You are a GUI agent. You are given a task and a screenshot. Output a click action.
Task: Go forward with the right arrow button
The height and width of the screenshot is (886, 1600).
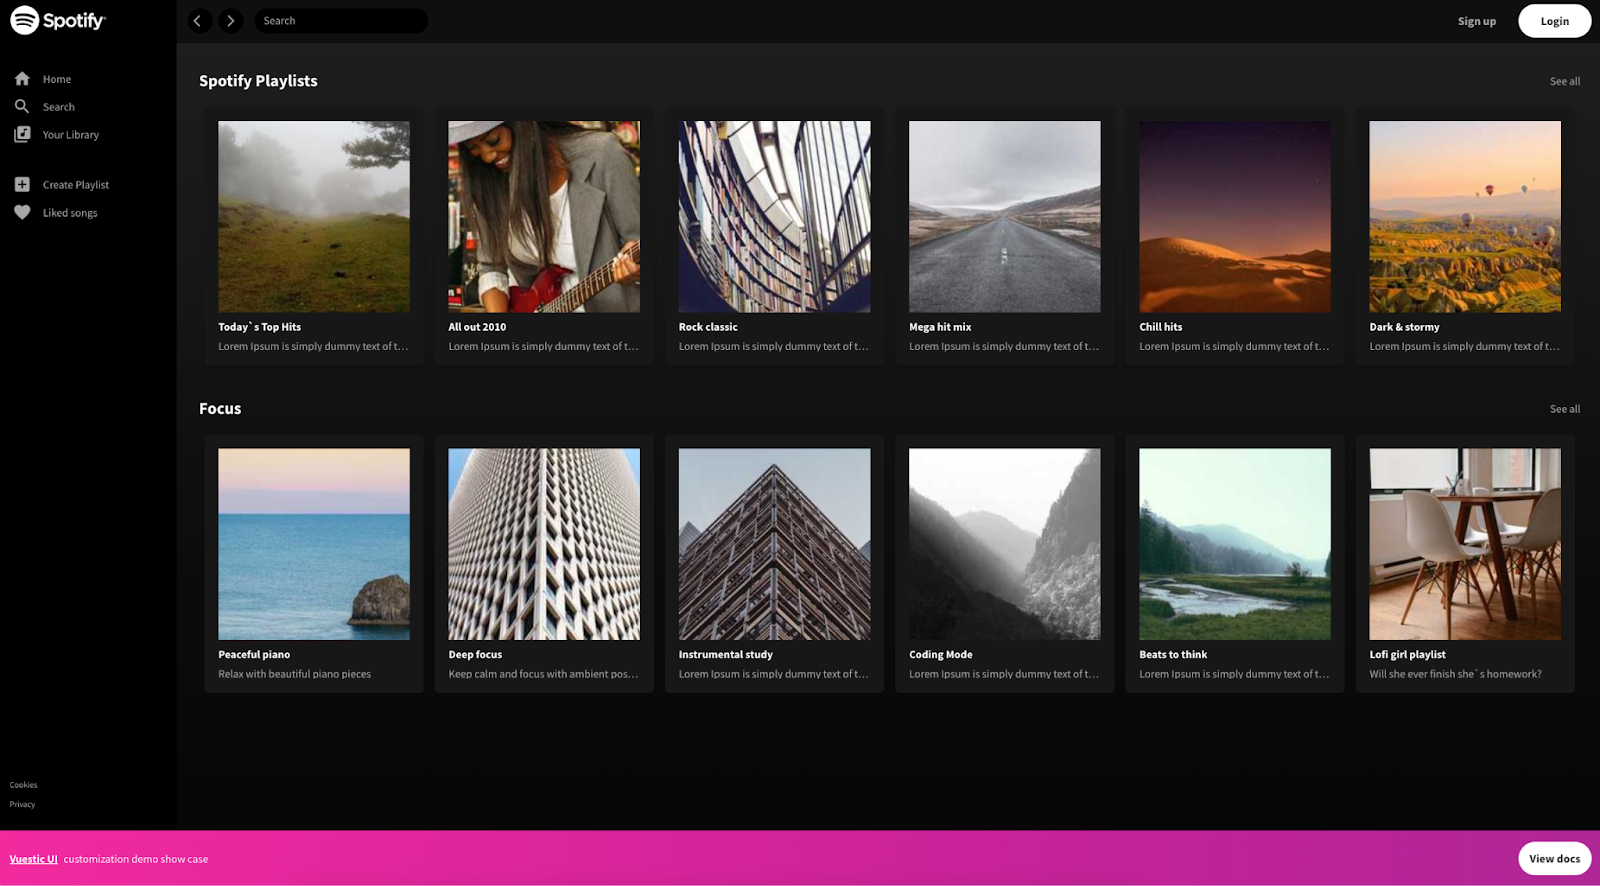tap(231, 21)
